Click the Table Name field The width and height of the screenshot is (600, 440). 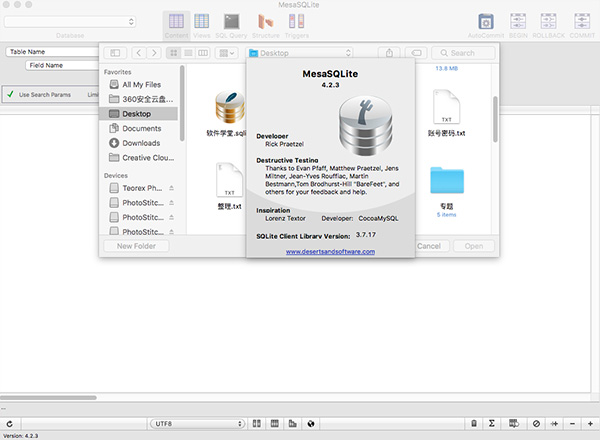tap(52, 52)
